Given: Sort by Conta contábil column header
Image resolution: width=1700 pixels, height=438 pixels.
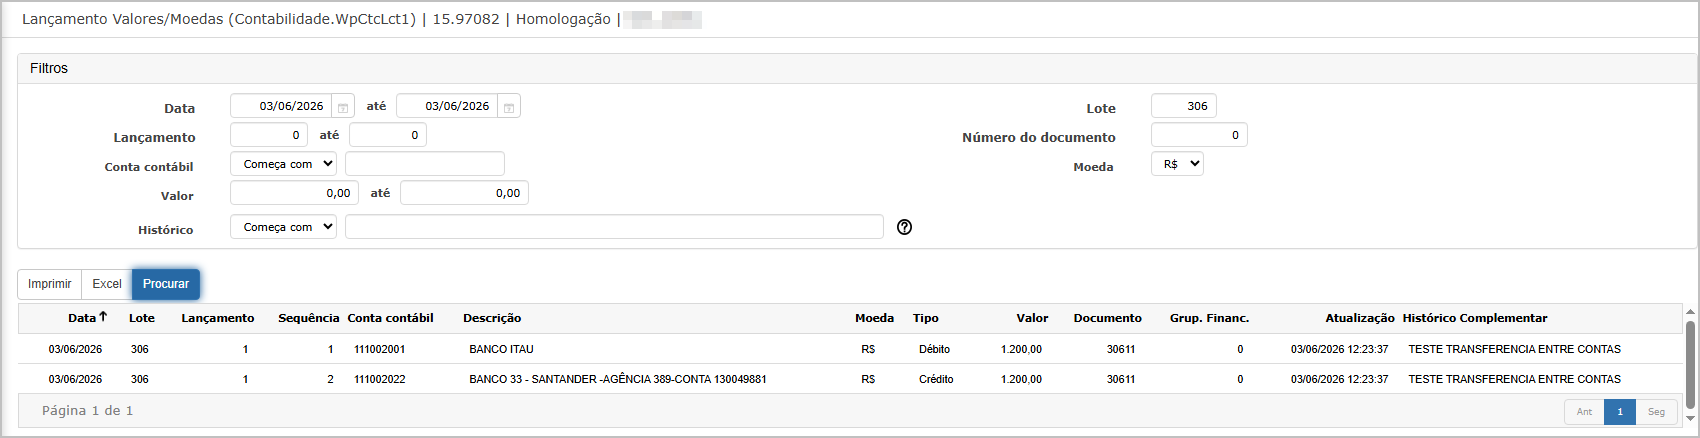Looking at the screenshot, I should click(x=391, y=318).
